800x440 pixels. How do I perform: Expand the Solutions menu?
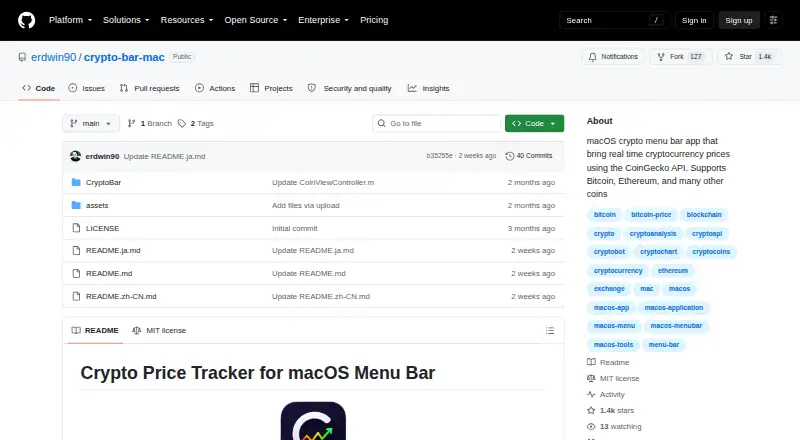click(x=126, y=20)
